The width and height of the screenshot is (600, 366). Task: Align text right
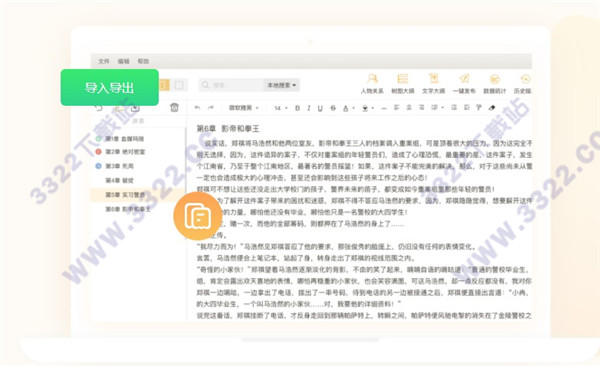(x=421, y=108)
